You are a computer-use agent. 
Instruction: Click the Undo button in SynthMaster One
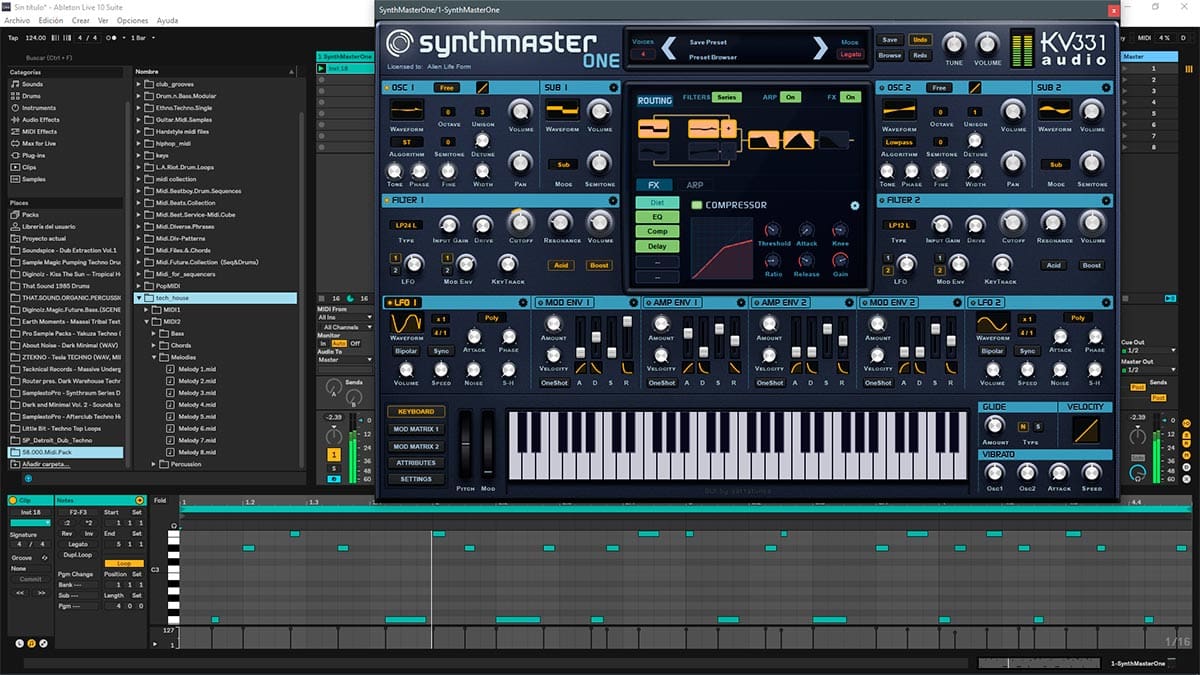coord(920,40)
